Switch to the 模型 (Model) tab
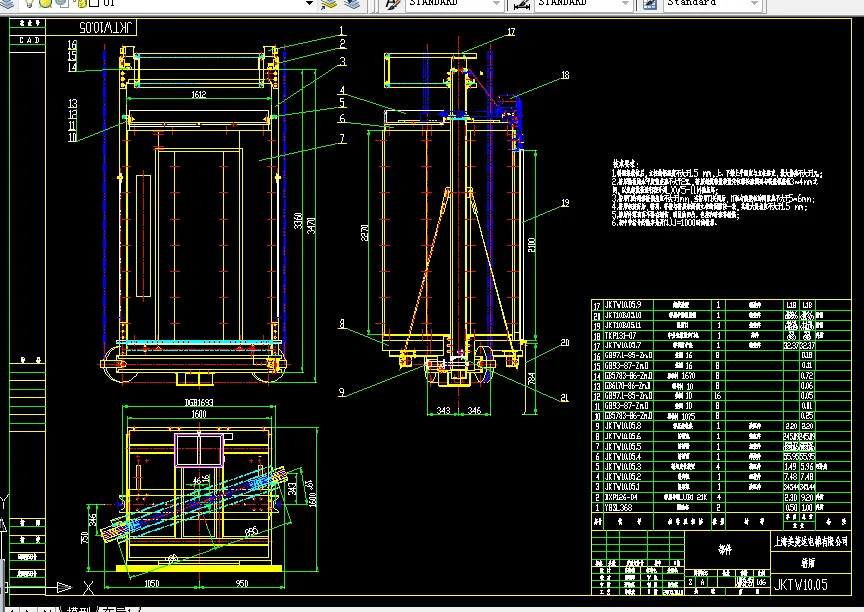The height and width of the screenshot is (612, 864). tap(78, 609)
